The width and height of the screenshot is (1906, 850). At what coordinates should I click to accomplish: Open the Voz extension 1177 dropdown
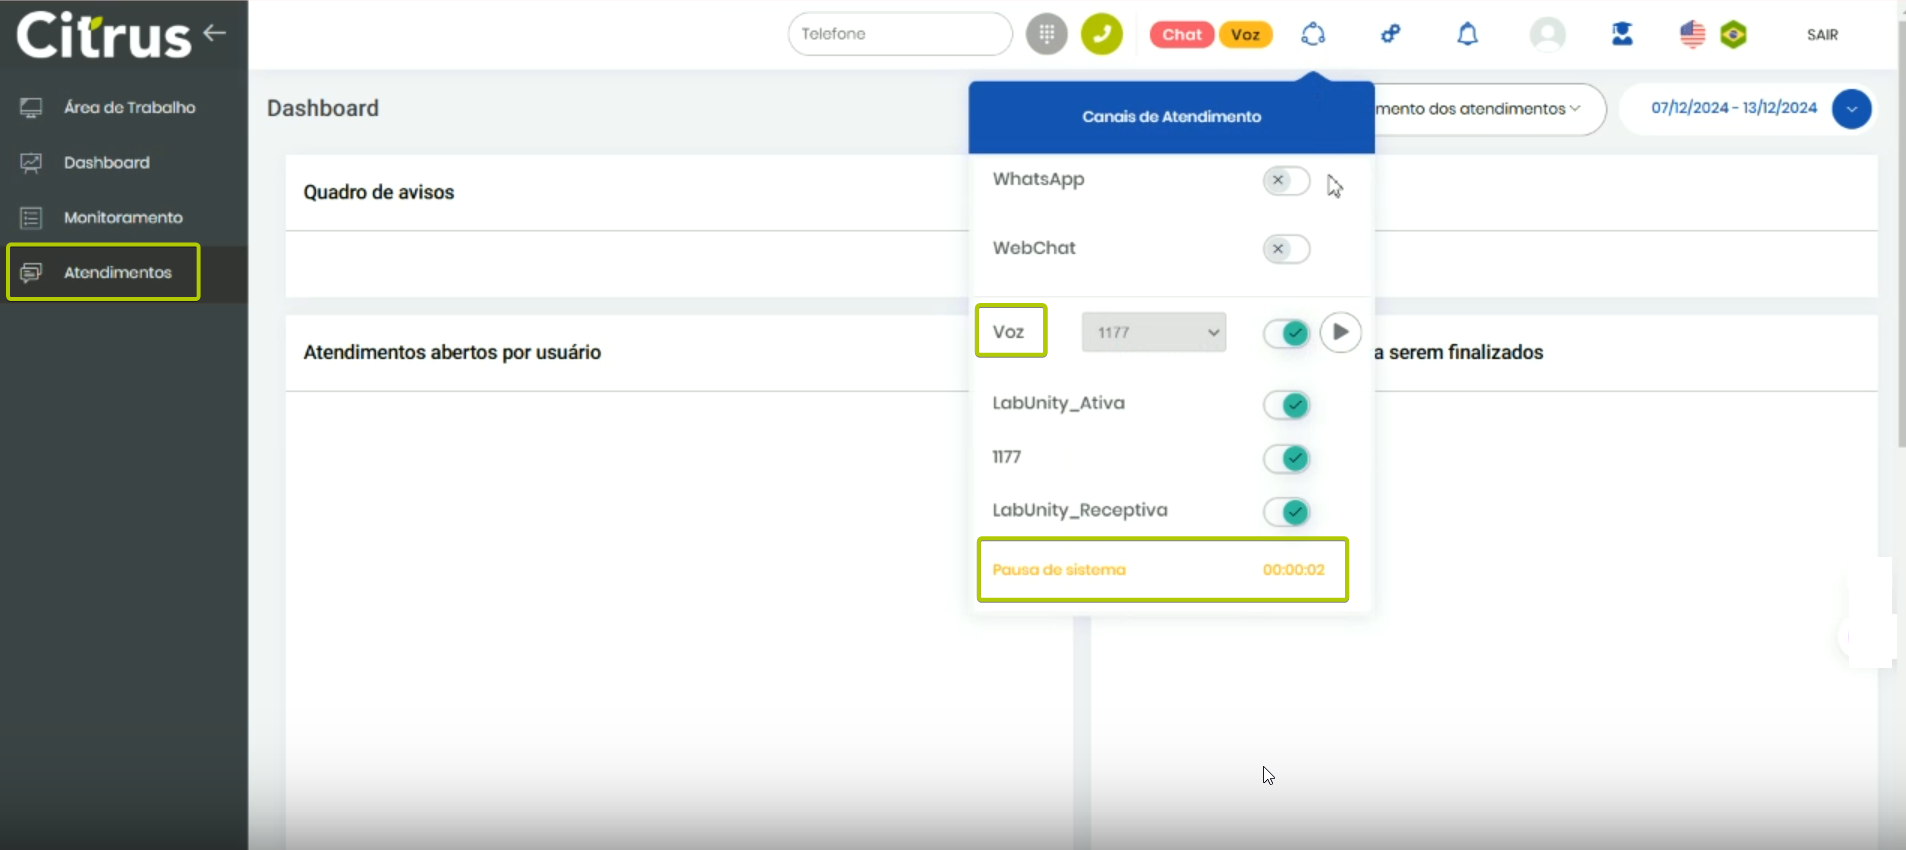click(x=1153, y=333)
